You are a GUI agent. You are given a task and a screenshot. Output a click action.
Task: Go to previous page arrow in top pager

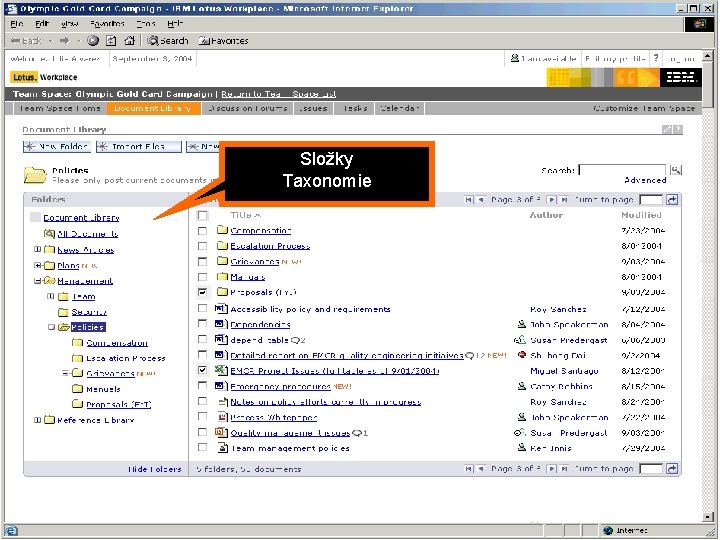pos(481,200)
